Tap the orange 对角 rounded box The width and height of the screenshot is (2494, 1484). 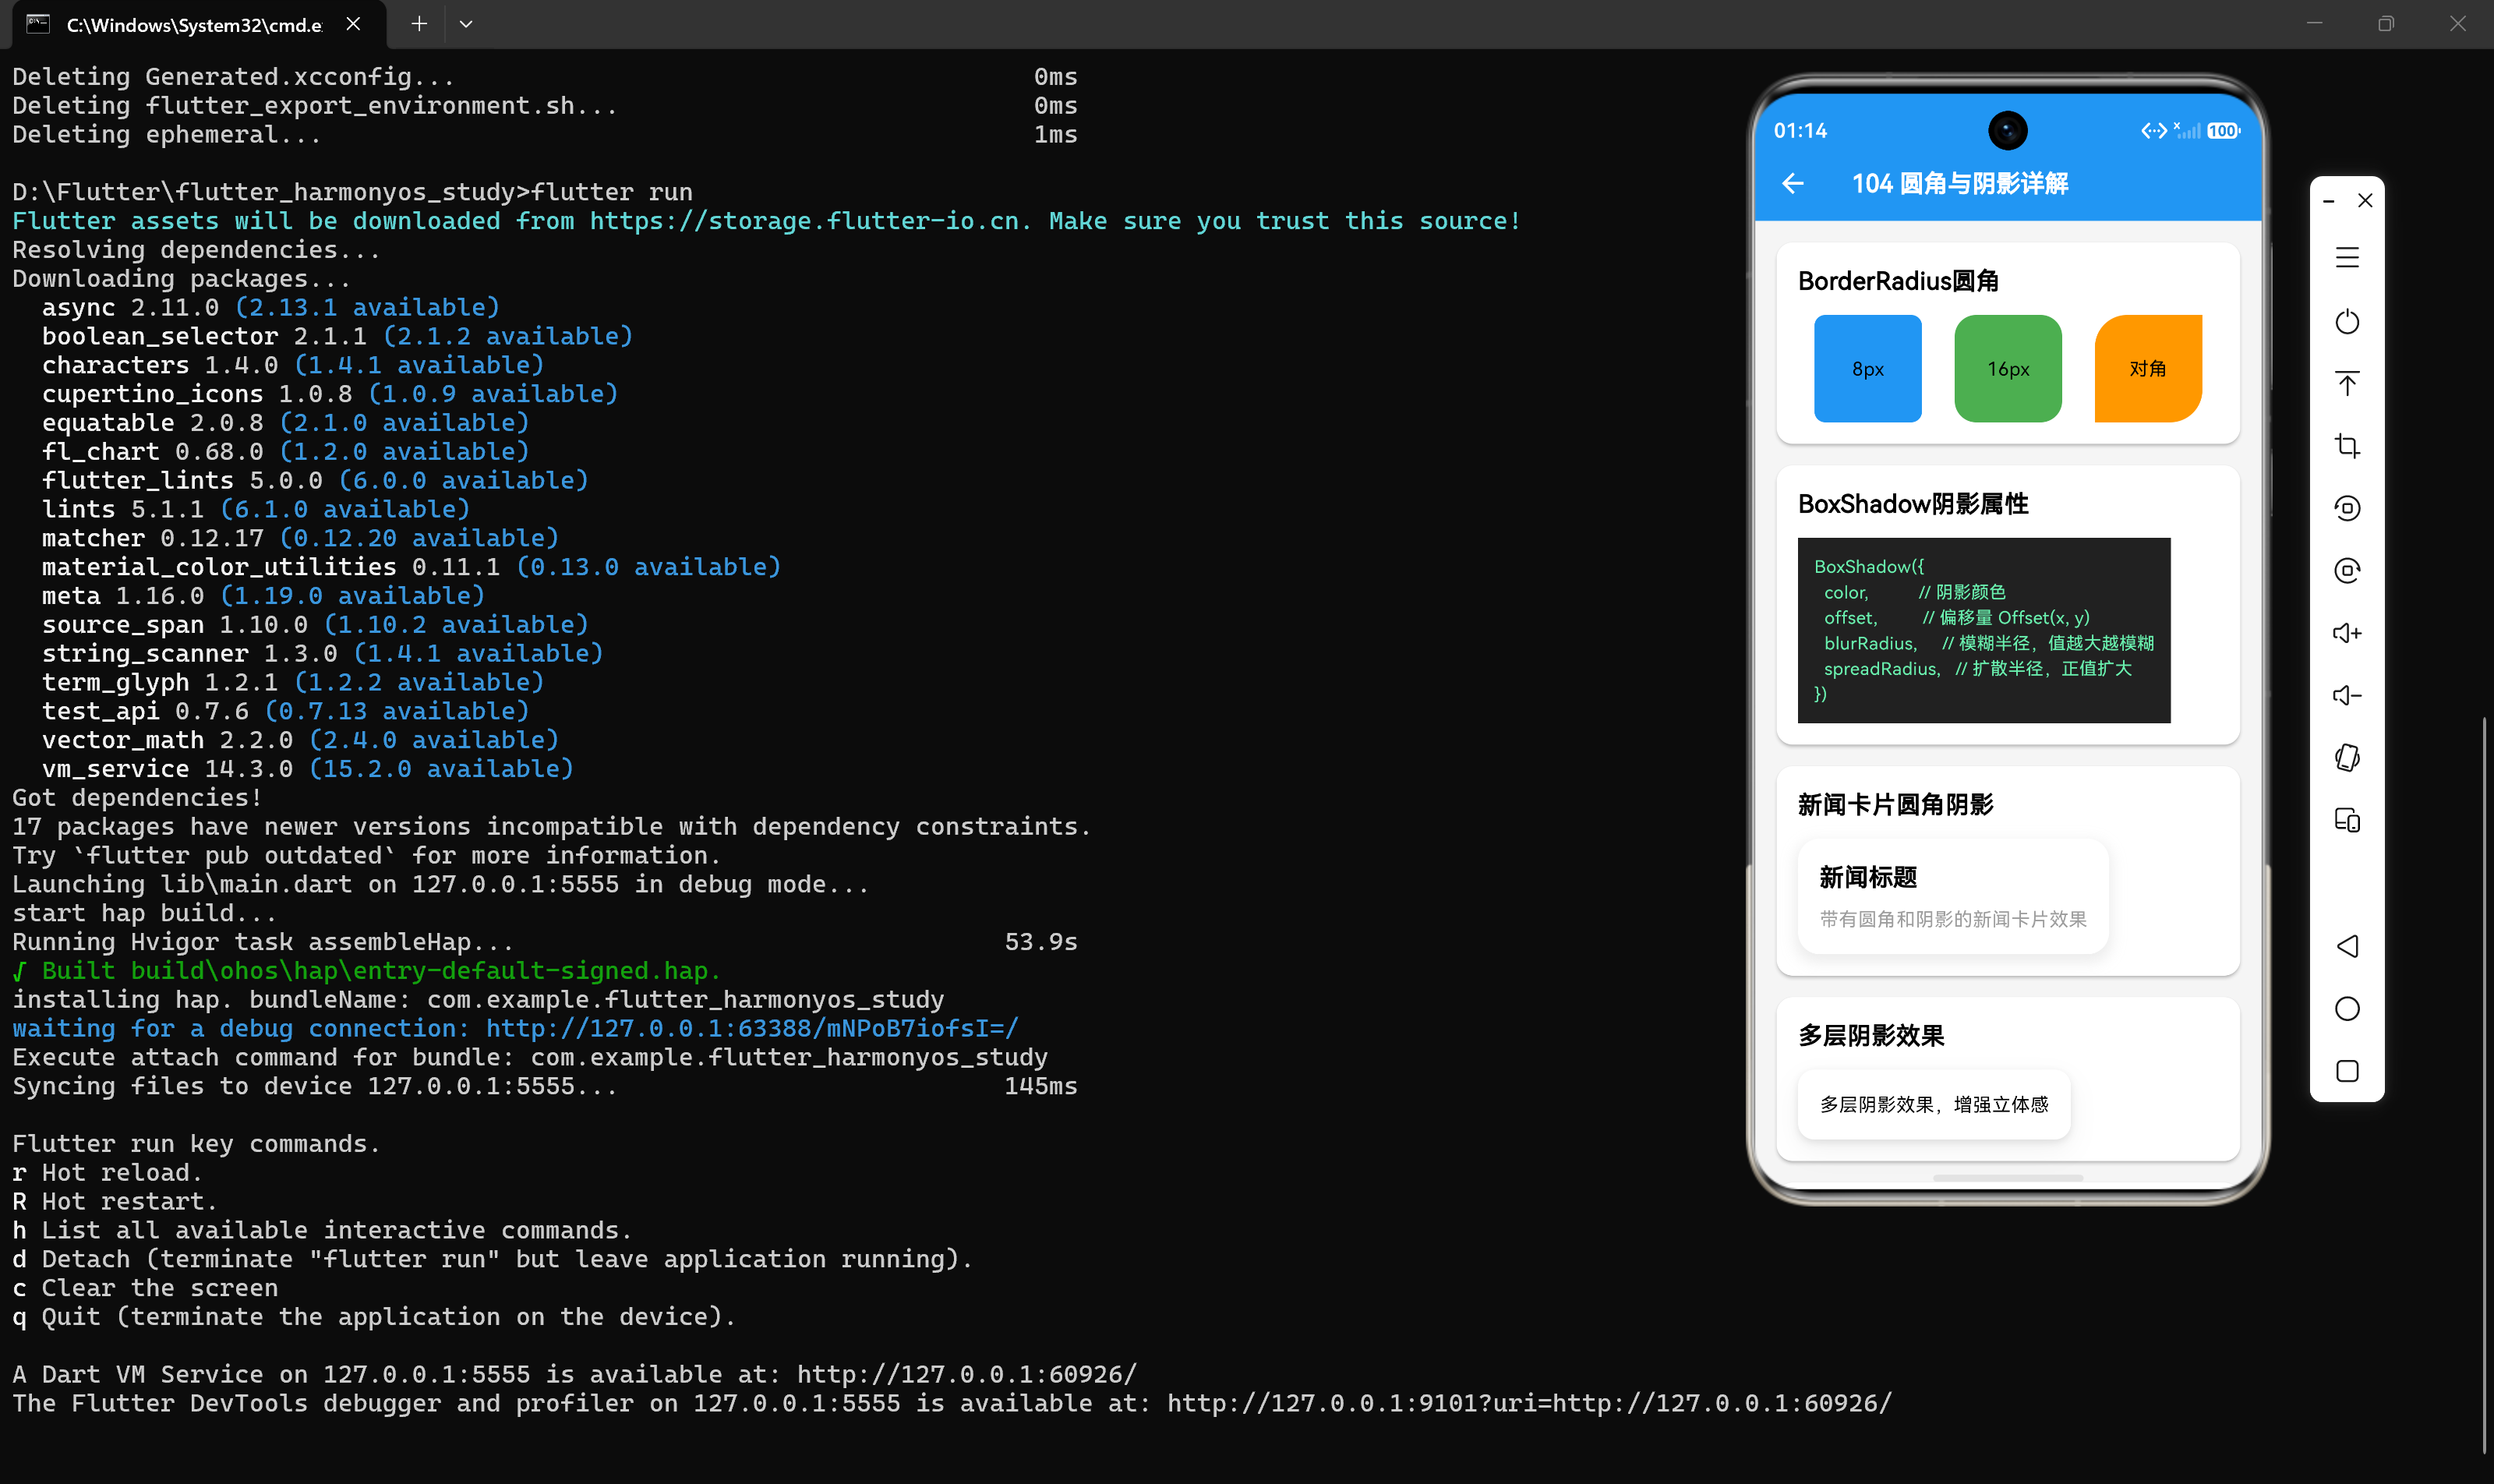click(2148, 368)
